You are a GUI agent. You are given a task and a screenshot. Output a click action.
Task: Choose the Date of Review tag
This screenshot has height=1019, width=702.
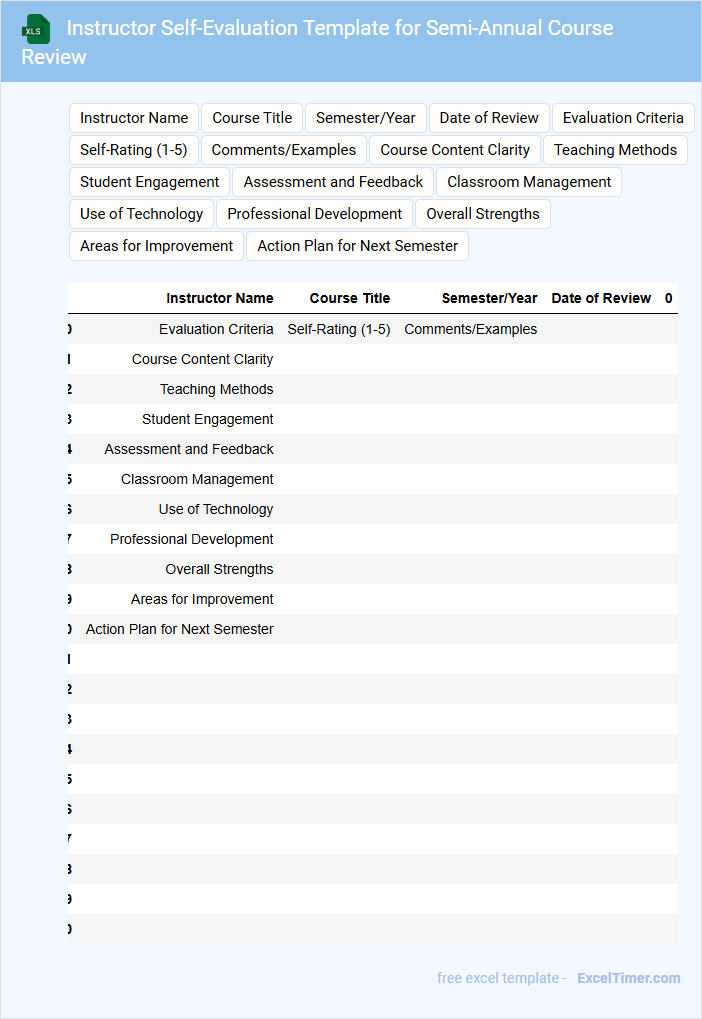click(489, 118)
